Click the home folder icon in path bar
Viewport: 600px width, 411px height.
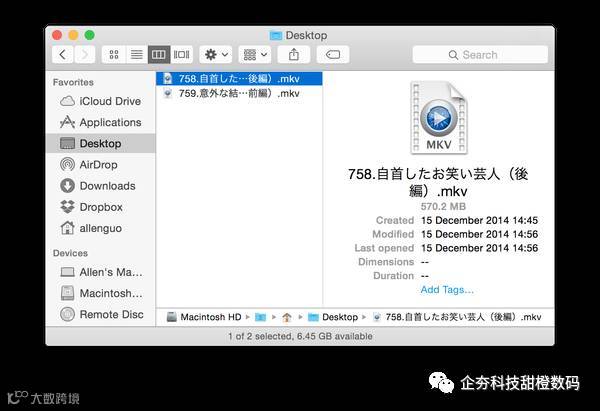(x=287, y=317)
